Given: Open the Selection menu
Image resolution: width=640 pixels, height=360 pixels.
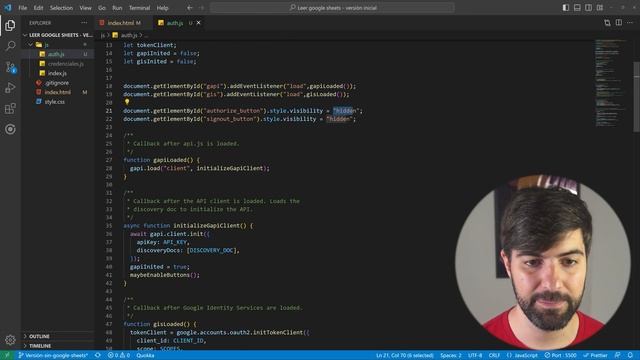Looking at the screenshot, I should tap(61, 8).
